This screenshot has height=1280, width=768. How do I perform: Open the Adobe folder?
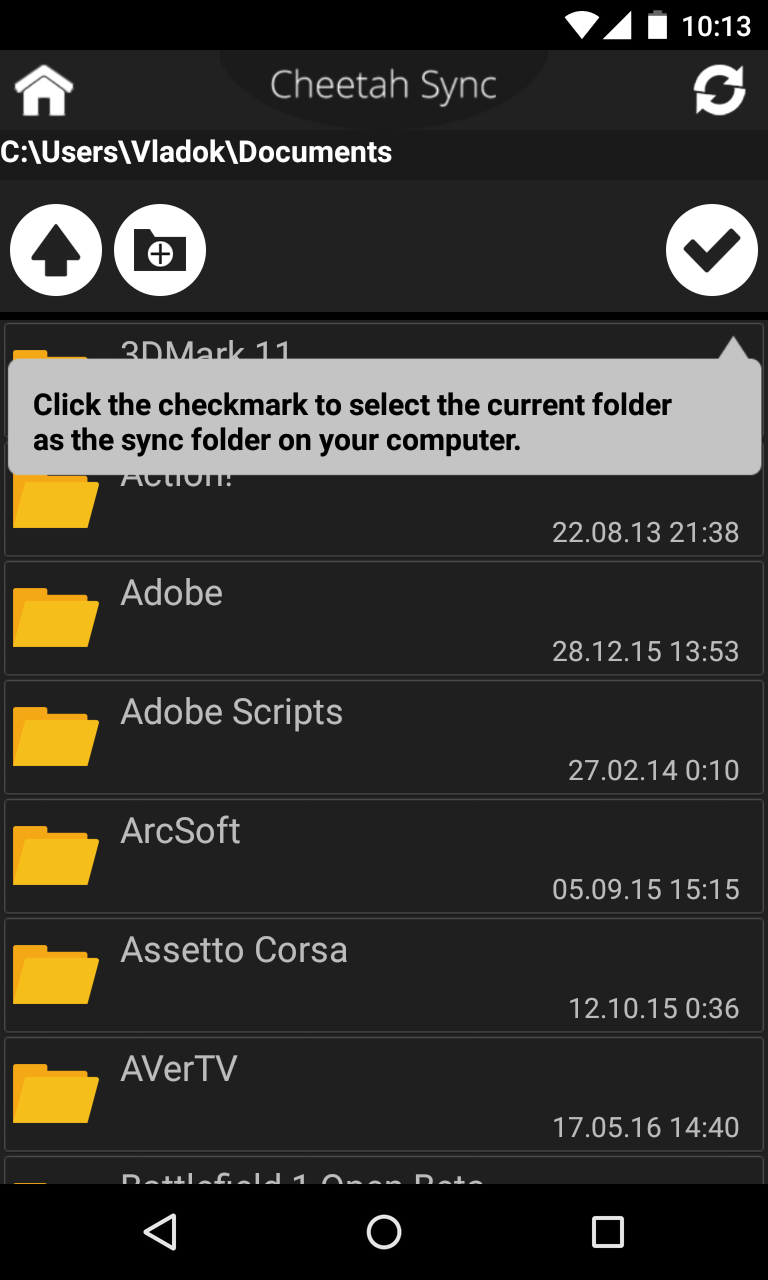[384, 618]
